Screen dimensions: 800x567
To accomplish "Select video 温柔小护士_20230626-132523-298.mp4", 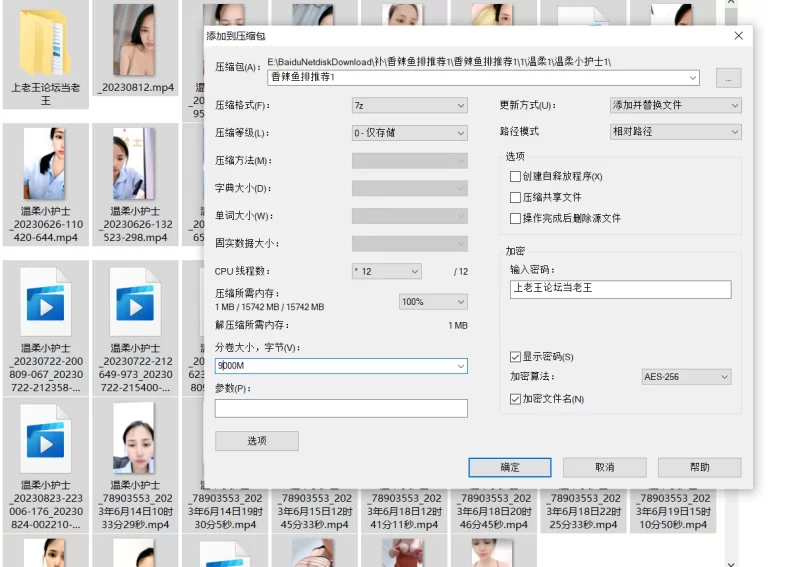I will [134, 163].
